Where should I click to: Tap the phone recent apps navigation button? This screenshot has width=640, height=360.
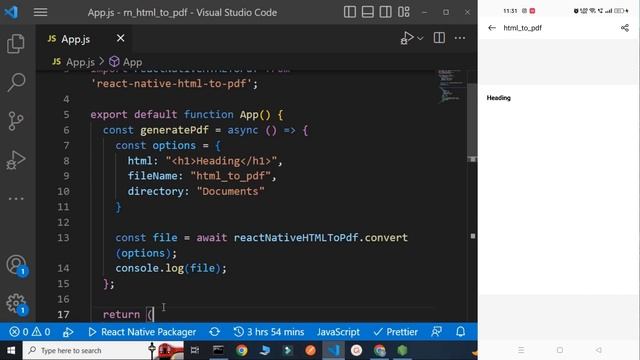pos(521,350)
